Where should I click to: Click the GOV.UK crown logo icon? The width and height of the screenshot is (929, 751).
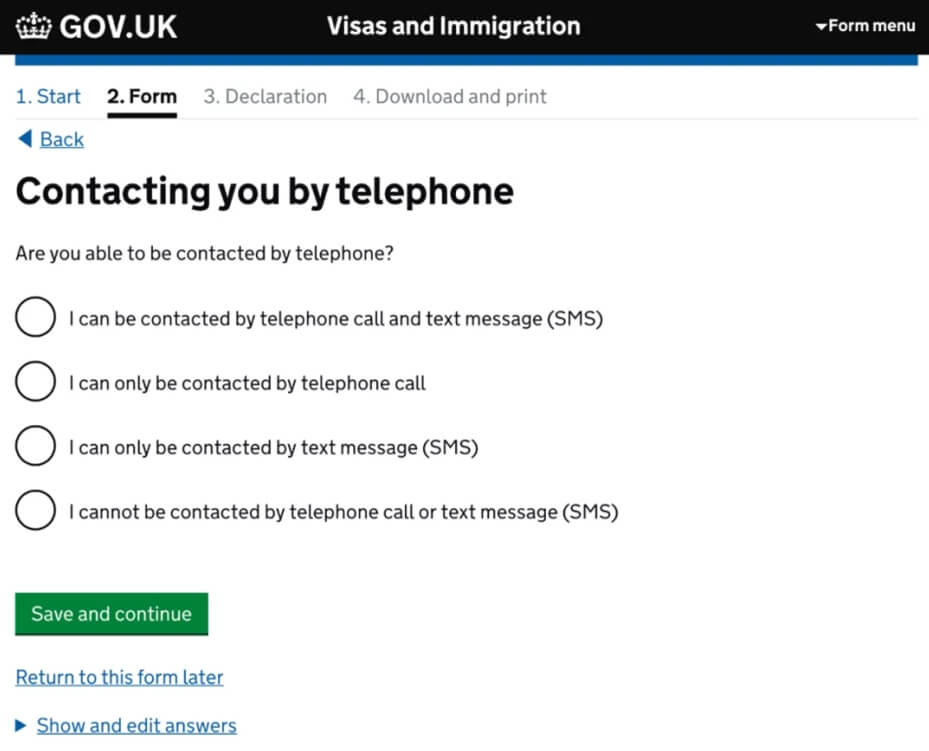34,26
